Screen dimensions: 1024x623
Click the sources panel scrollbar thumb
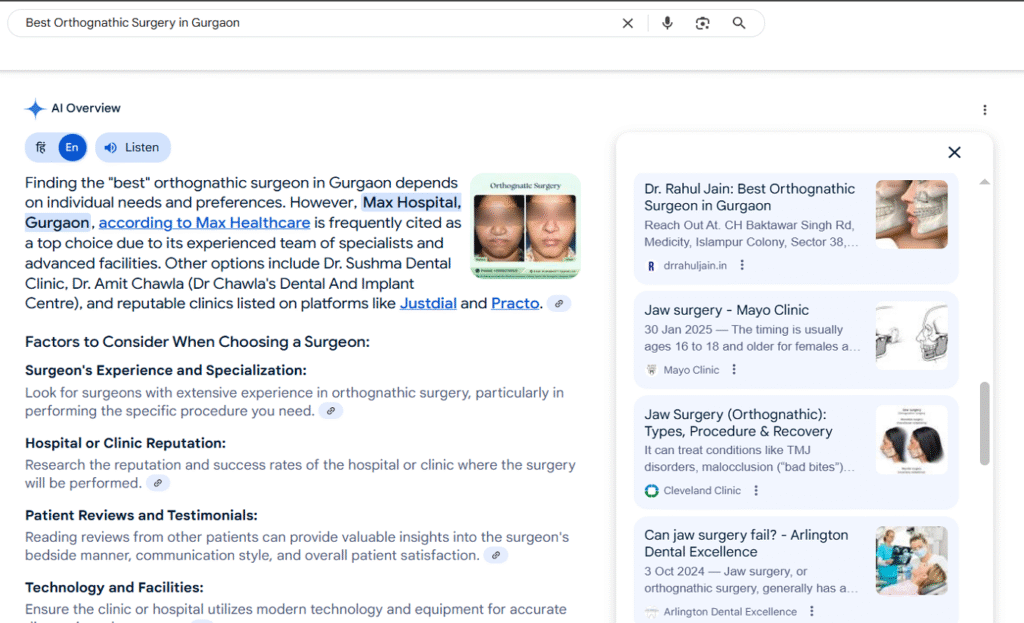pyautogui.click(x=984, y=423)
